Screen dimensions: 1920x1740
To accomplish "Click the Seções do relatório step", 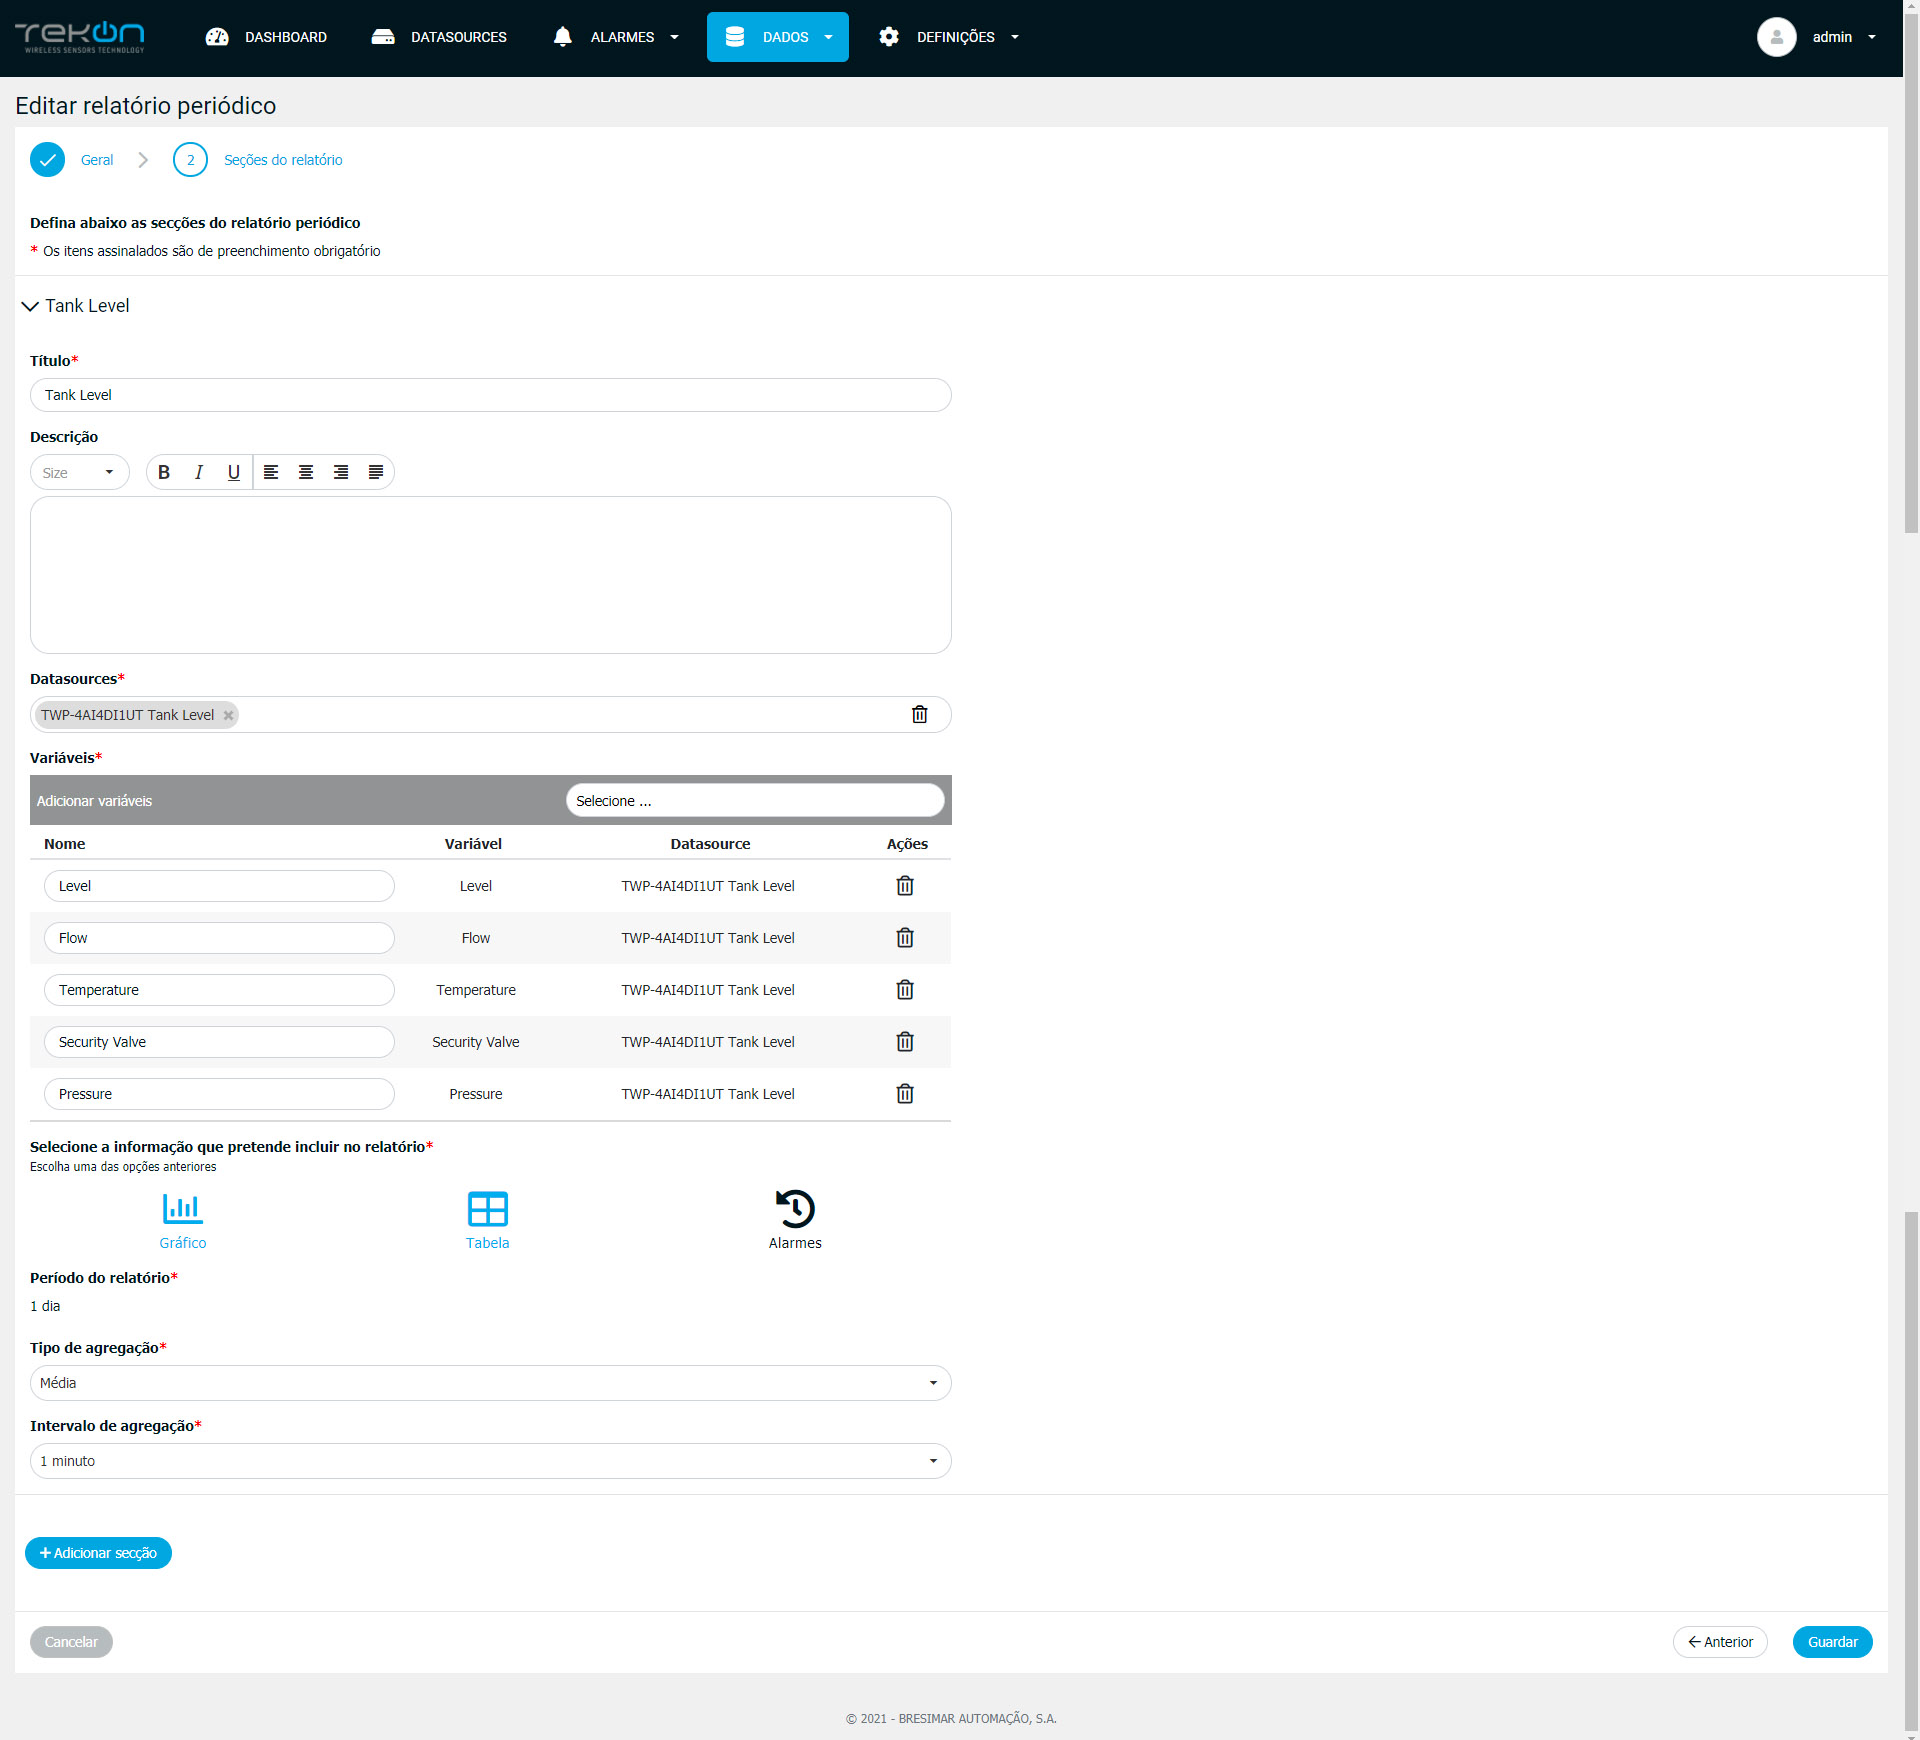I will click(x=283, y=160).
